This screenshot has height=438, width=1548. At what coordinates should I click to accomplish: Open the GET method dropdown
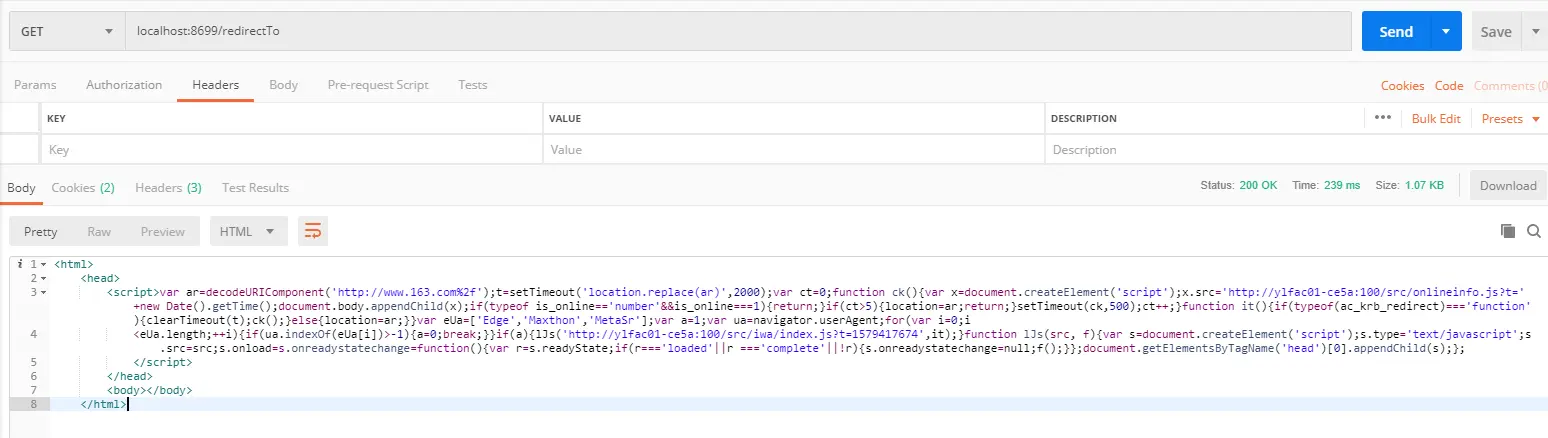coord(67,31)
